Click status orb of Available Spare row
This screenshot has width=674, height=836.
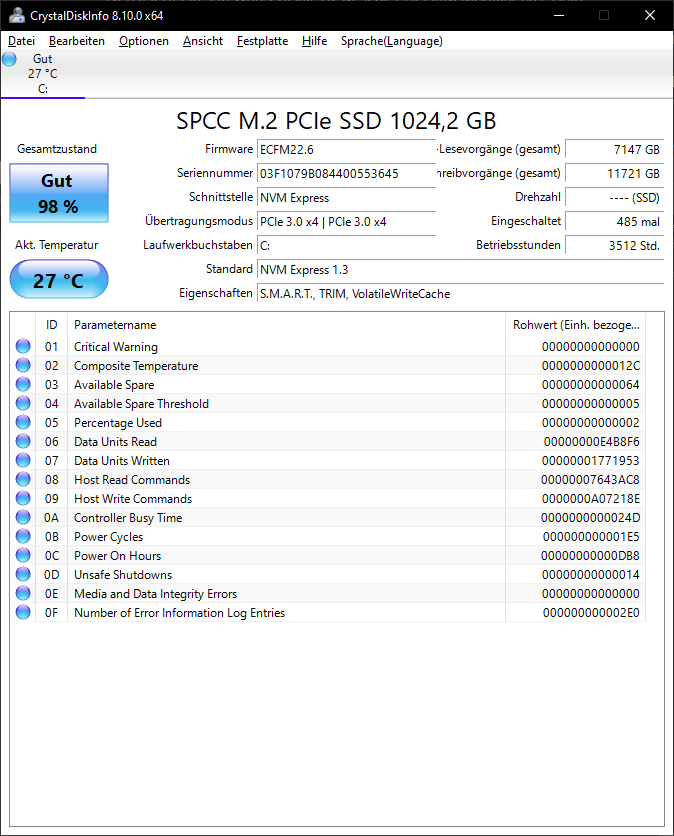coord(23,384)
